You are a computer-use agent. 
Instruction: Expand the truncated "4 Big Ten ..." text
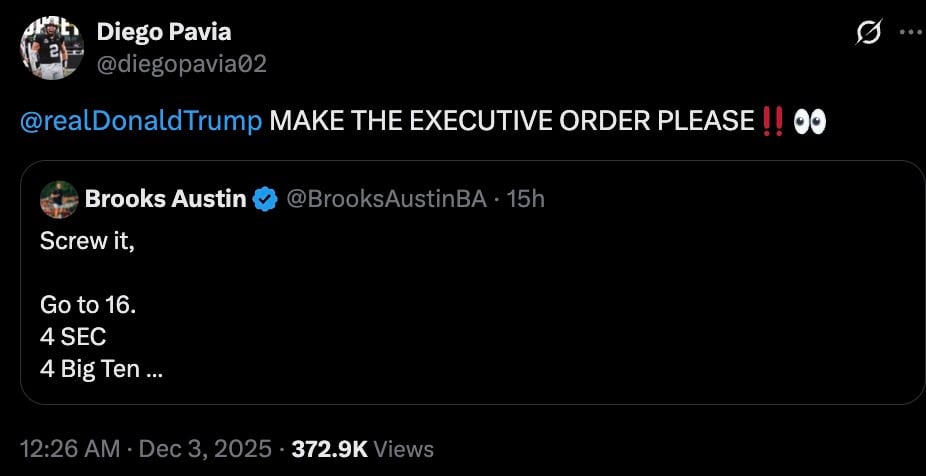(x=101, y=368)
